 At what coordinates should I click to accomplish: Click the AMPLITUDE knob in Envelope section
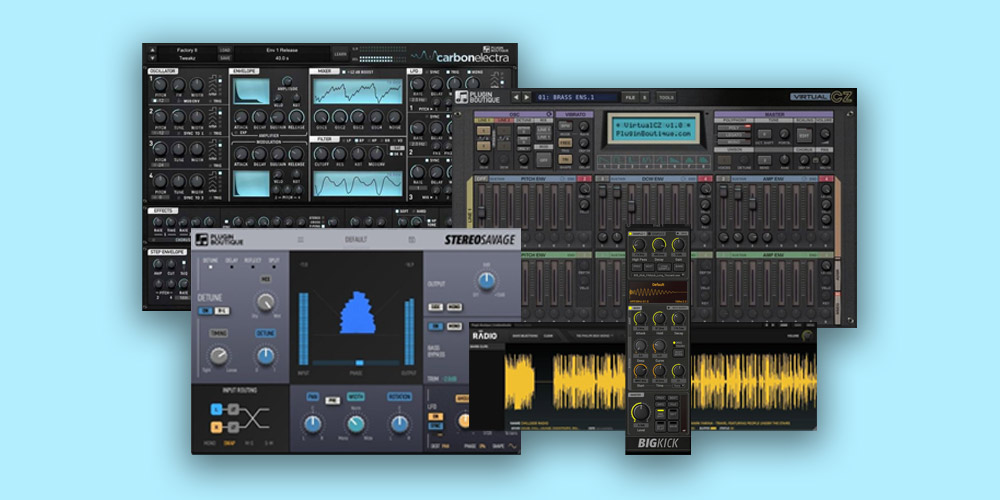(287, 82)
